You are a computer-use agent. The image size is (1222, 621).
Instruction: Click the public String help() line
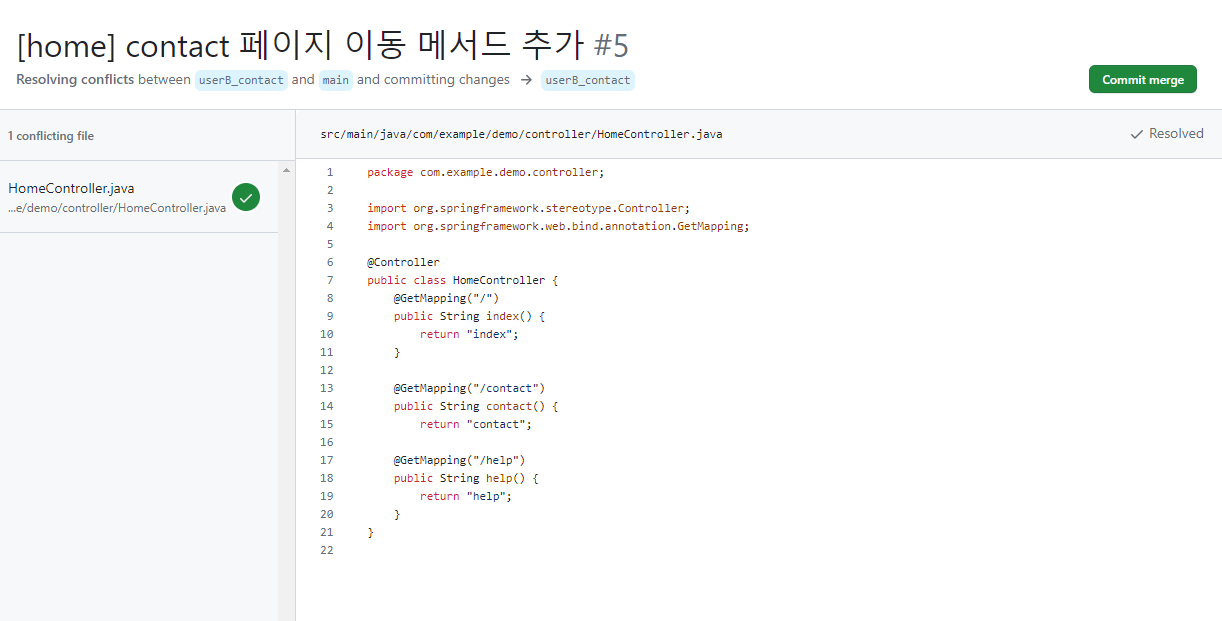[x=466, y=478]
